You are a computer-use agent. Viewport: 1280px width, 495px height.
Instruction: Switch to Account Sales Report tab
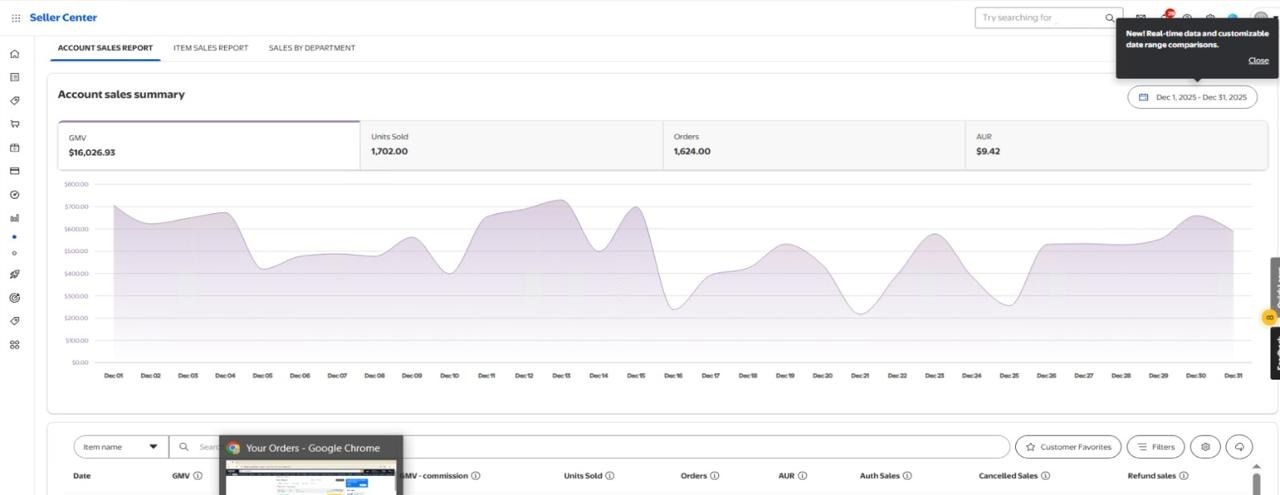(105, 48)
